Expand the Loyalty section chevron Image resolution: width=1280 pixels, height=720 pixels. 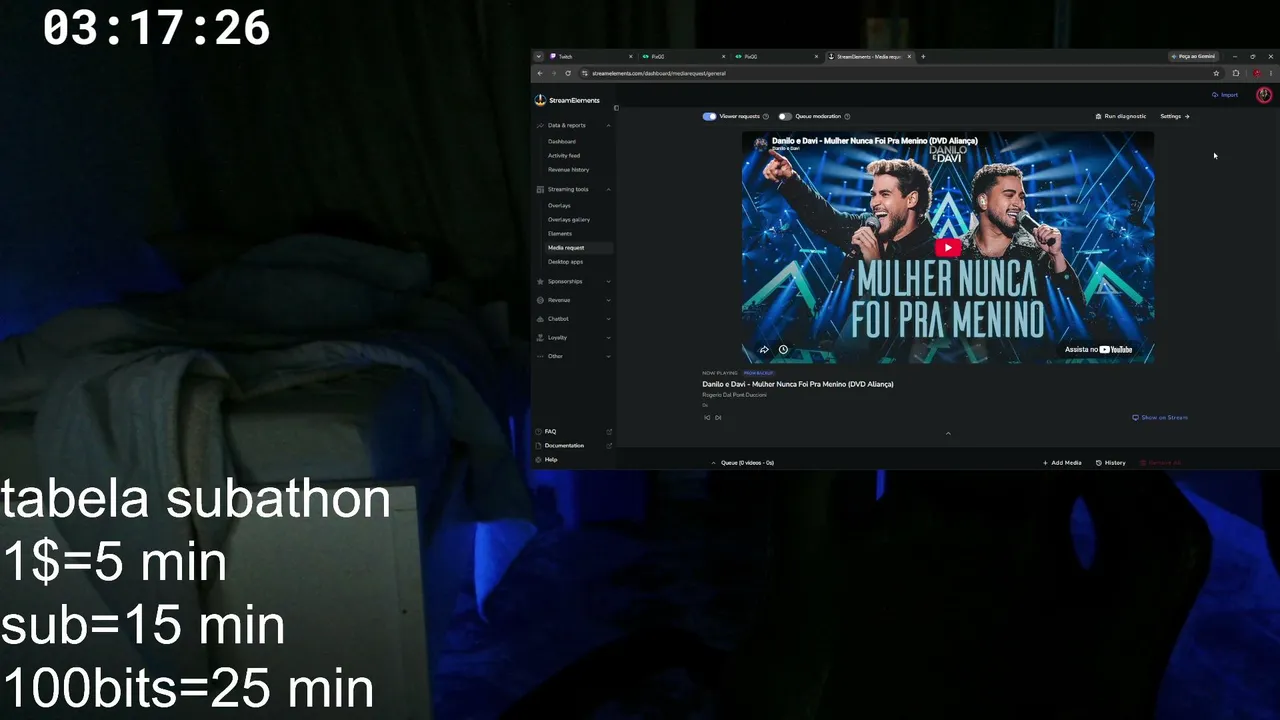coord(608,337)
